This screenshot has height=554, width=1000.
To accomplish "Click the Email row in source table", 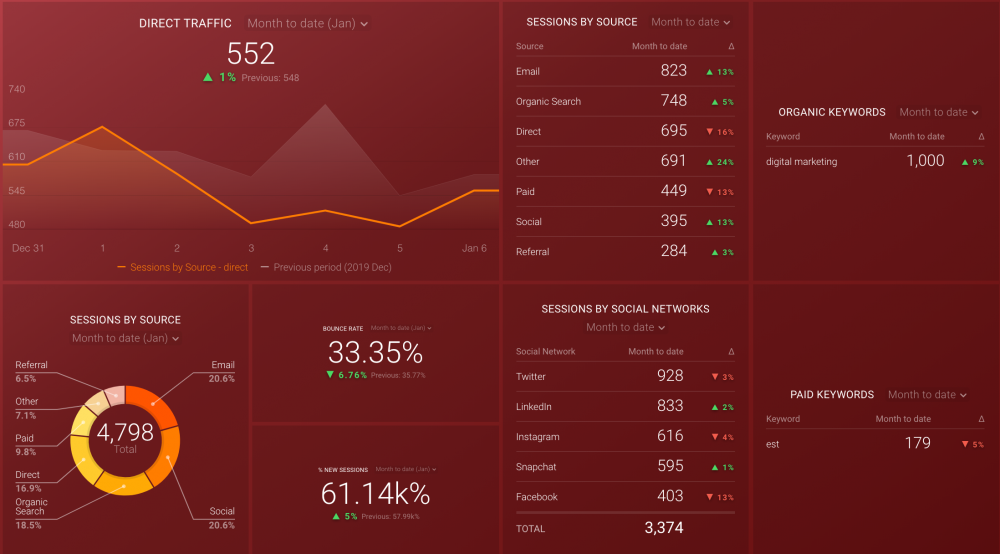I will click(528, 71).
